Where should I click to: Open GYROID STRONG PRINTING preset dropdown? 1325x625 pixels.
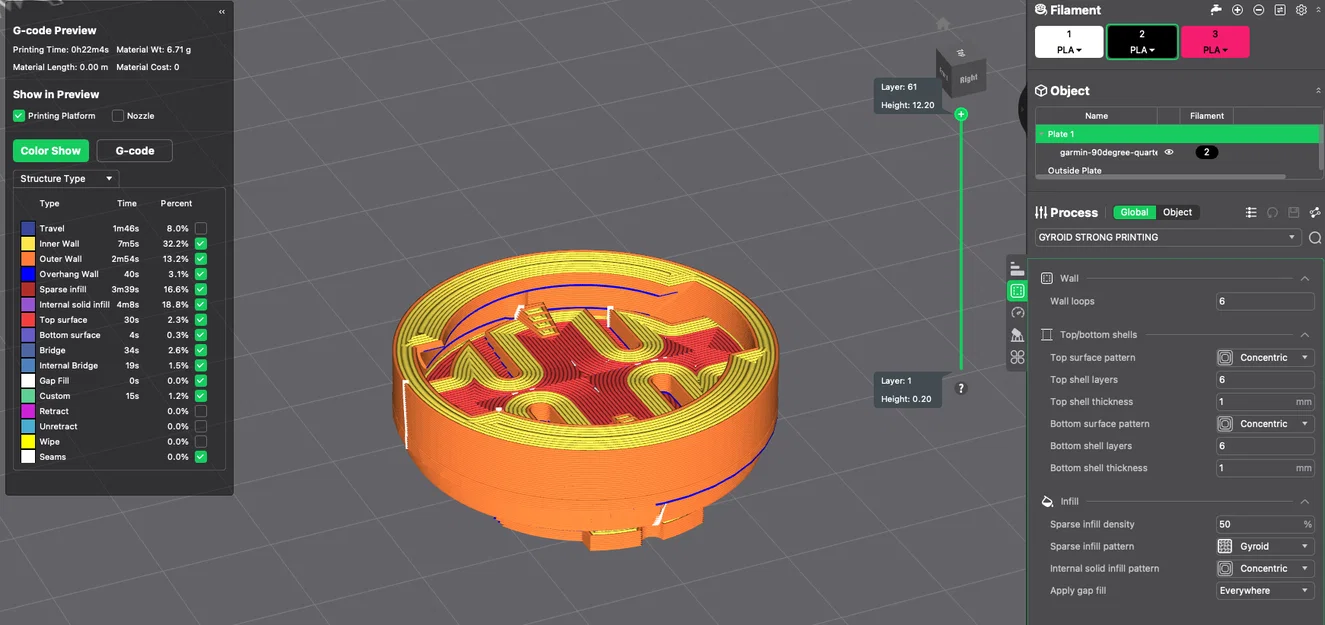click(x=1168, y=237)
